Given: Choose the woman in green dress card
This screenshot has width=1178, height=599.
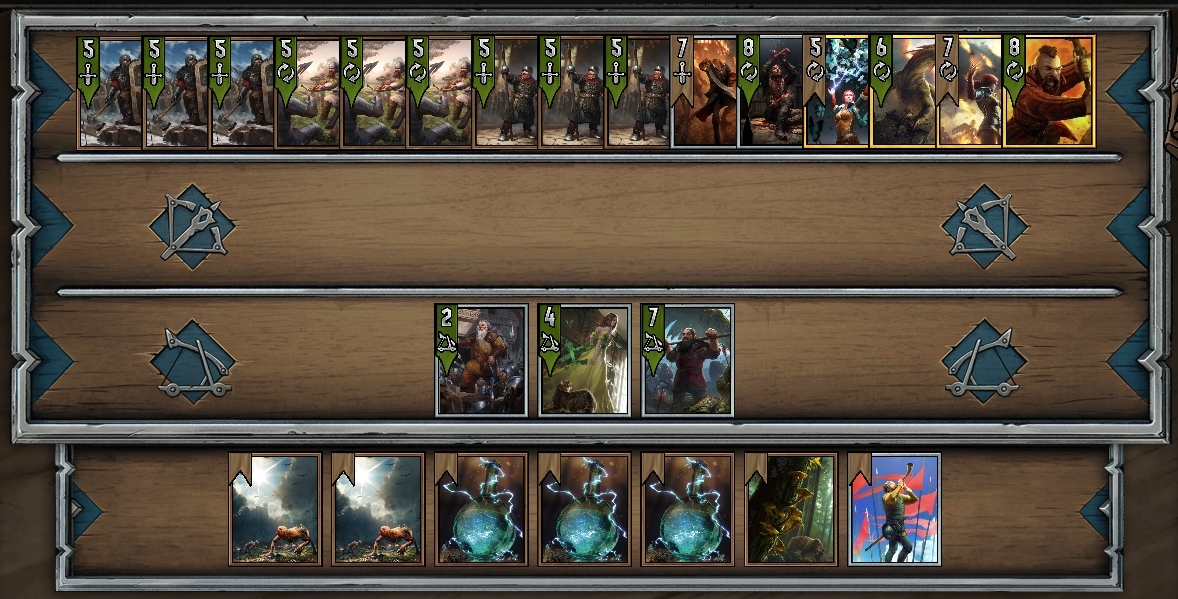Looking at the screenshot, I should pyautogui.click(x=584, y=360).
